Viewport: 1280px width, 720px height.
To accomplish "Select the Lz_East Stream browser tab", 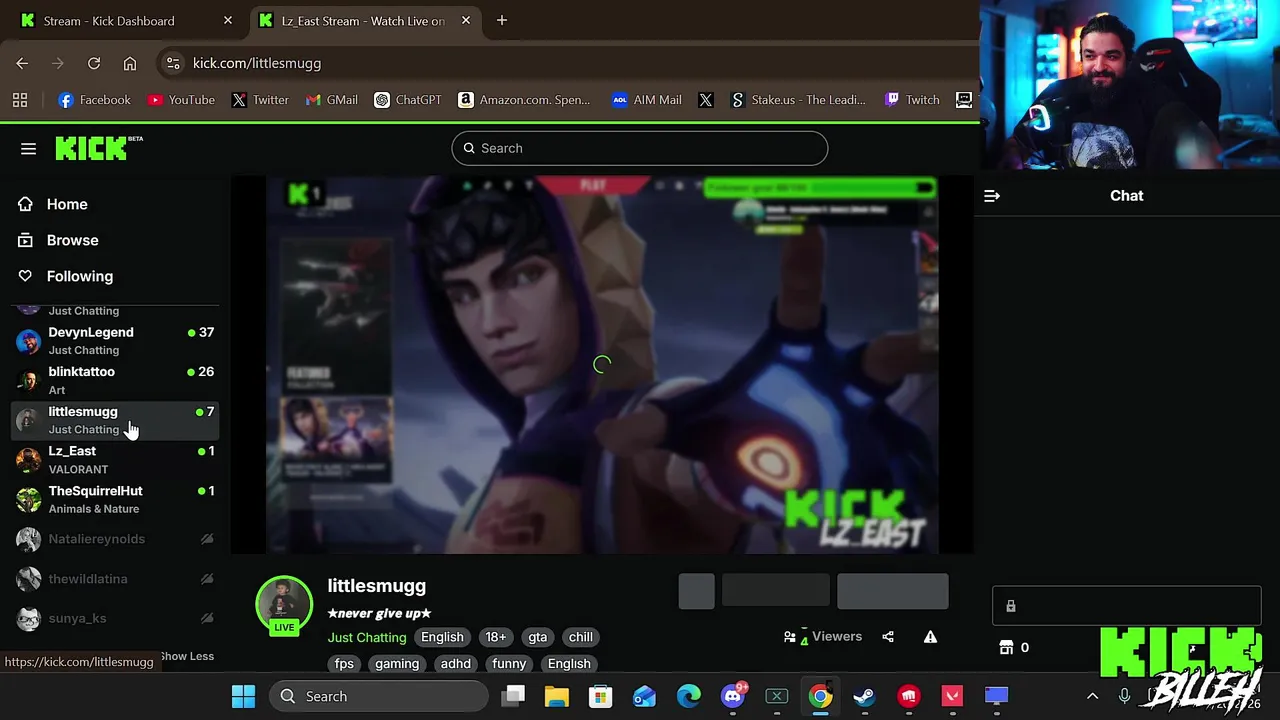I will pos(363,21).
